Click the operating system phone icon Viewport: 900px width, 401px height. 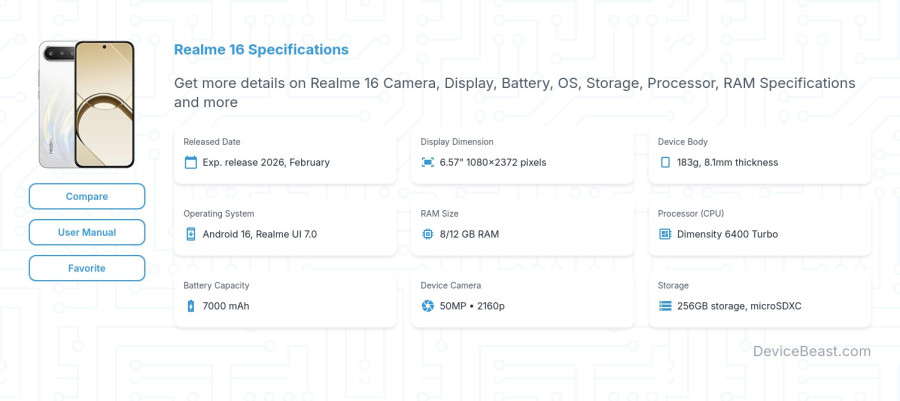point(191,234)
